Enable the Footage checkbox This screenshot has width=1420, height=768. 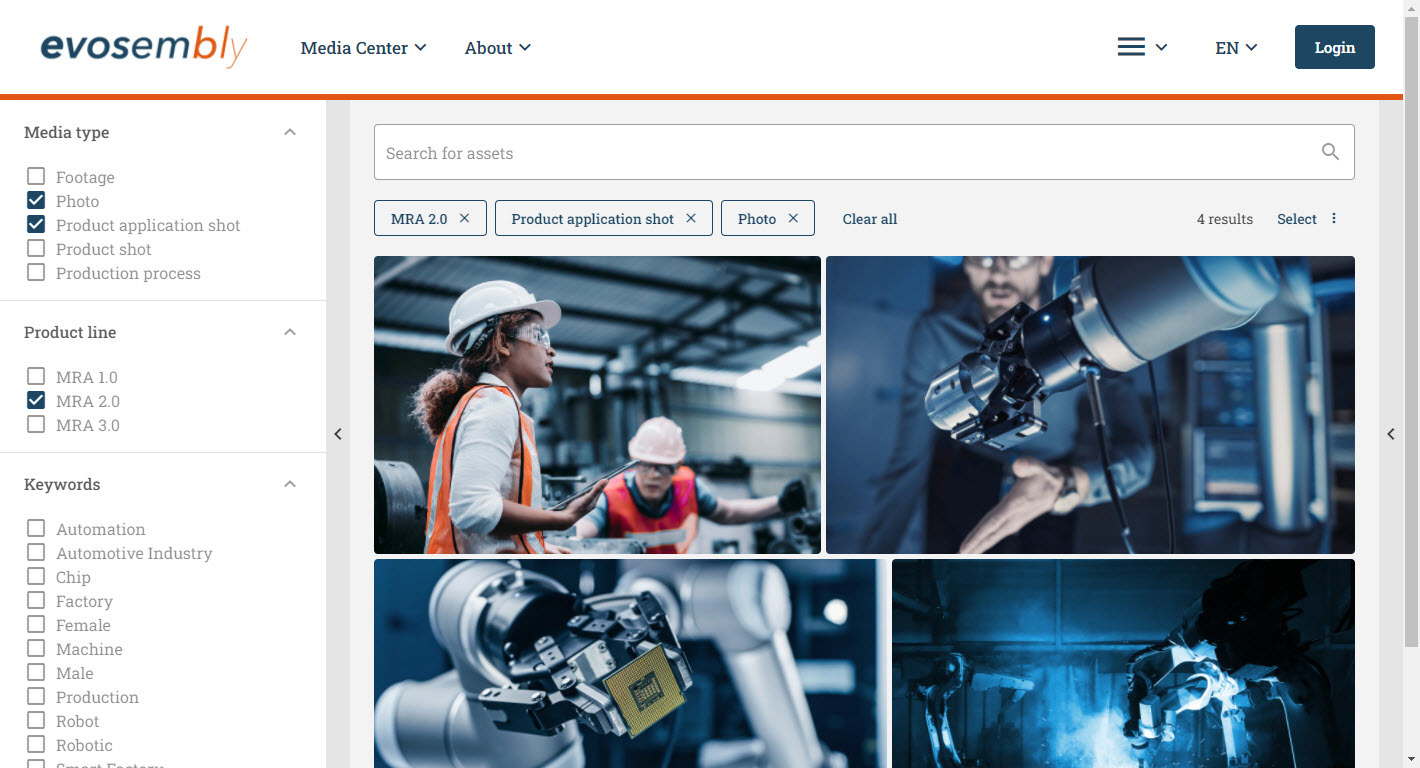(x=36, y=177)
